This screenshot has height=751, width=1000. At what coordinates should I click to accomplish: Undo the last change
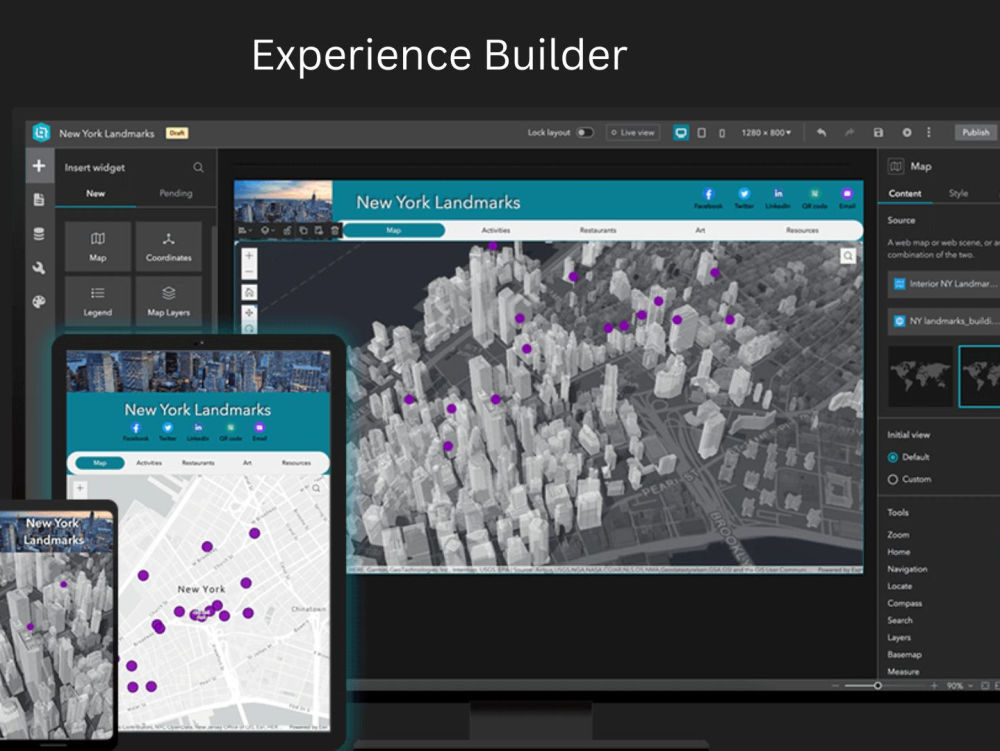pos(821,133)
